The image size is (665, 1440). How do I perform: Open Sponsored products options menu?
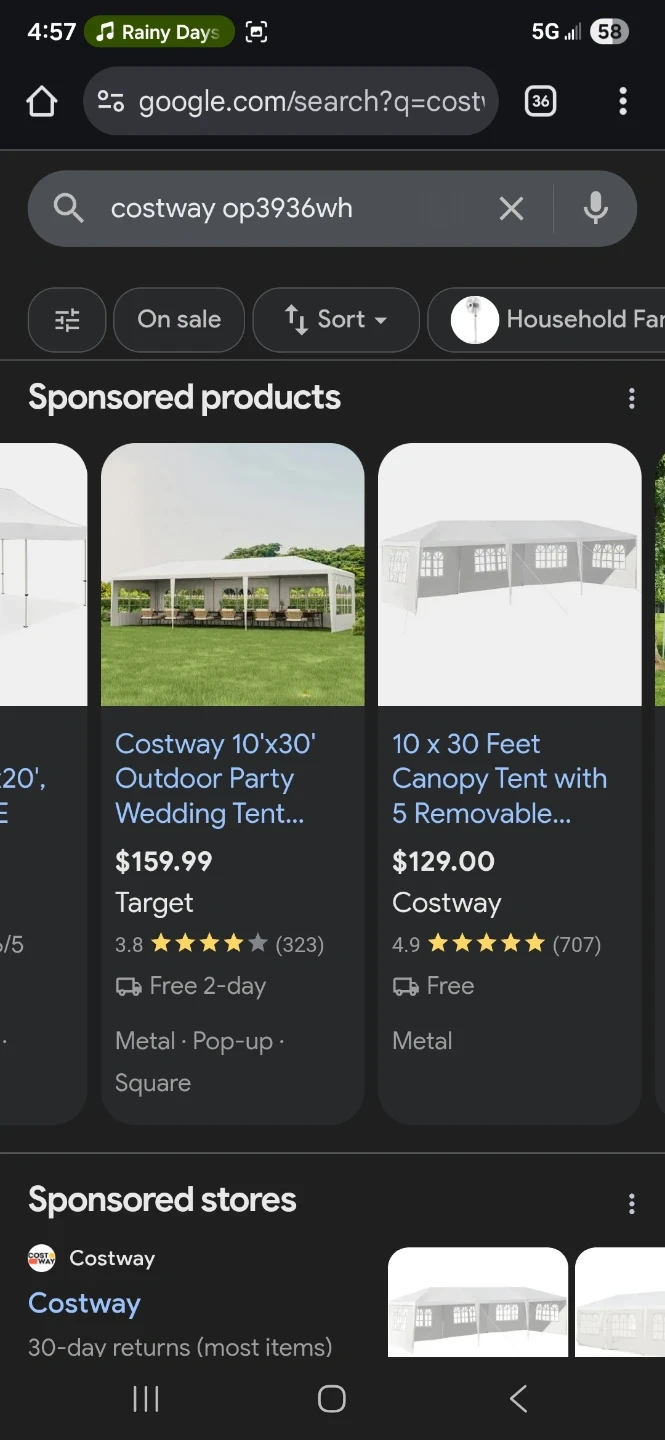[631, 399]
